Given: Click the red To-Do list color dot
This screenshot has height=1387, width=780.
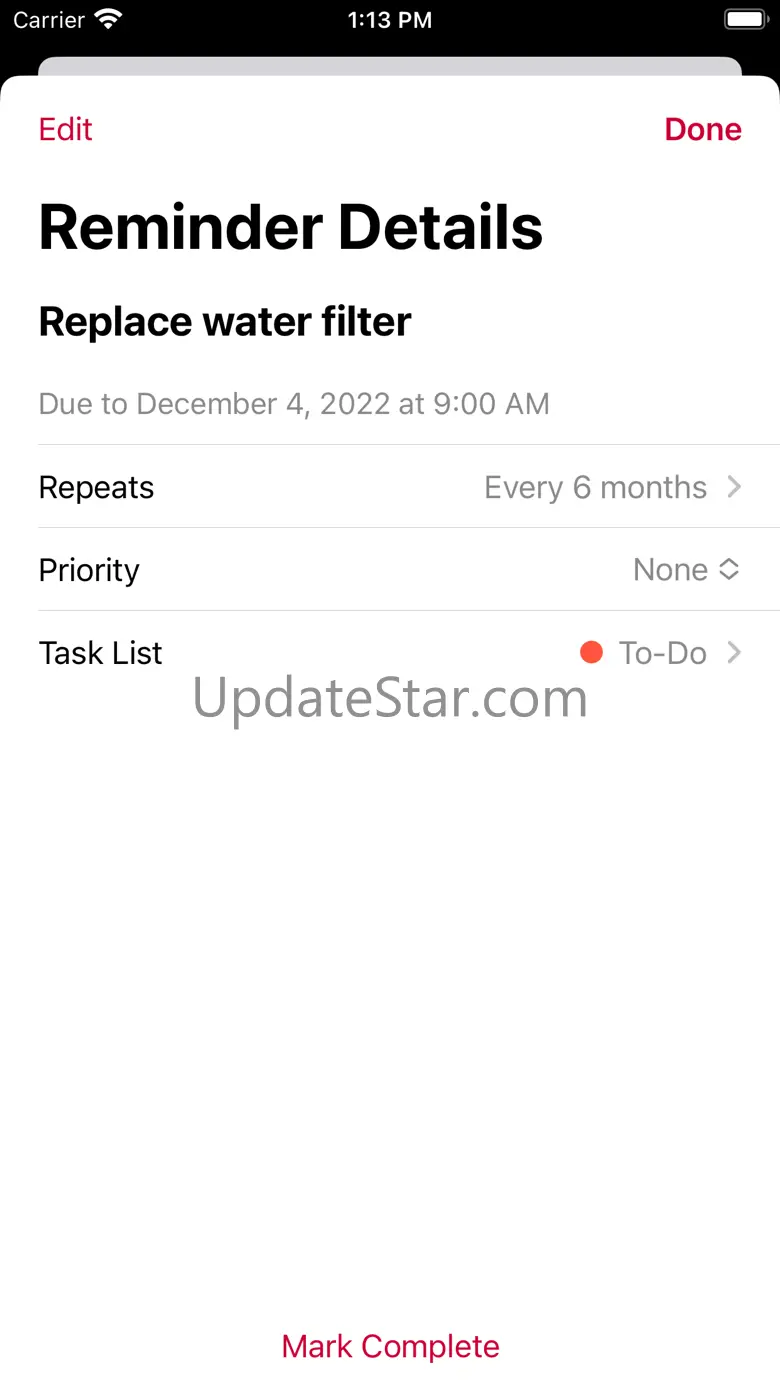Looking at the screenshot, I should [x=591, y=653].
